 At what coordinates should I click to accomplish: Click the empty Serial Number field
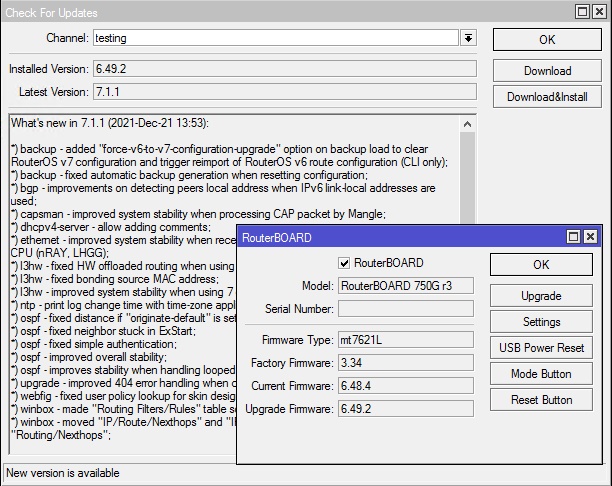pyautogui.click(x=406, y=309)
